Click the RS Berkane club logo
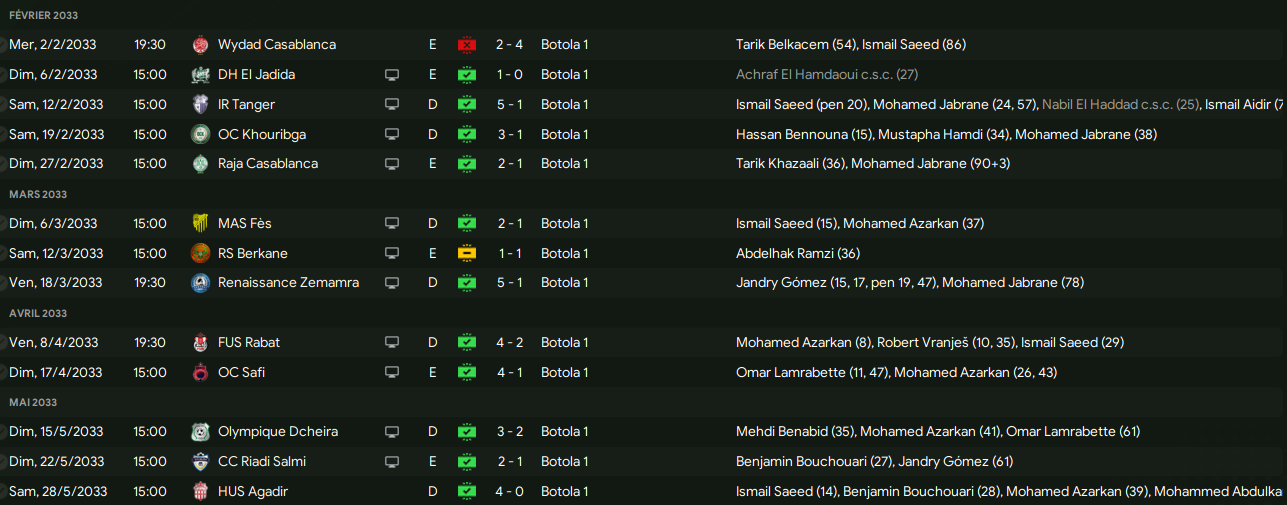1287x505 pixels. [x=200, y=253]
